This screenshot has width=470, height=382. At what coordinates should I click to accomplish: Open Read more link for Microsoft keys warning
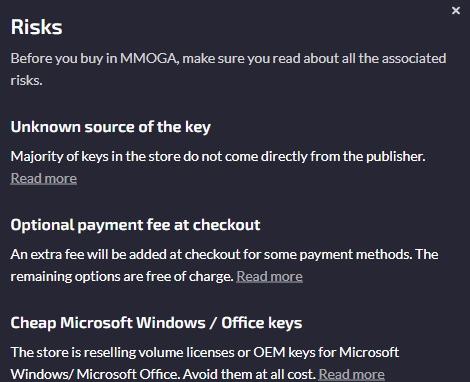pyautogui.click(x=351, y=374)
